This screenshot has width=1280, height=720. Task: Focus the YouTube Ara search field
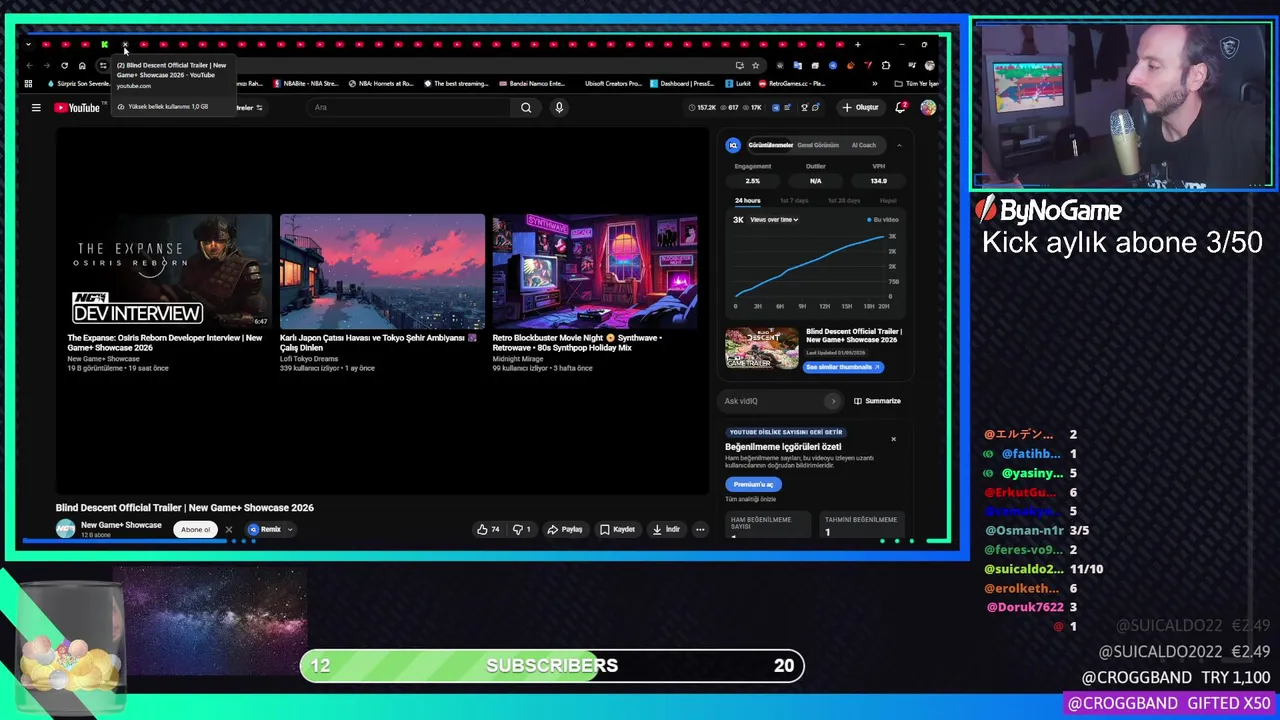[410, 108]
